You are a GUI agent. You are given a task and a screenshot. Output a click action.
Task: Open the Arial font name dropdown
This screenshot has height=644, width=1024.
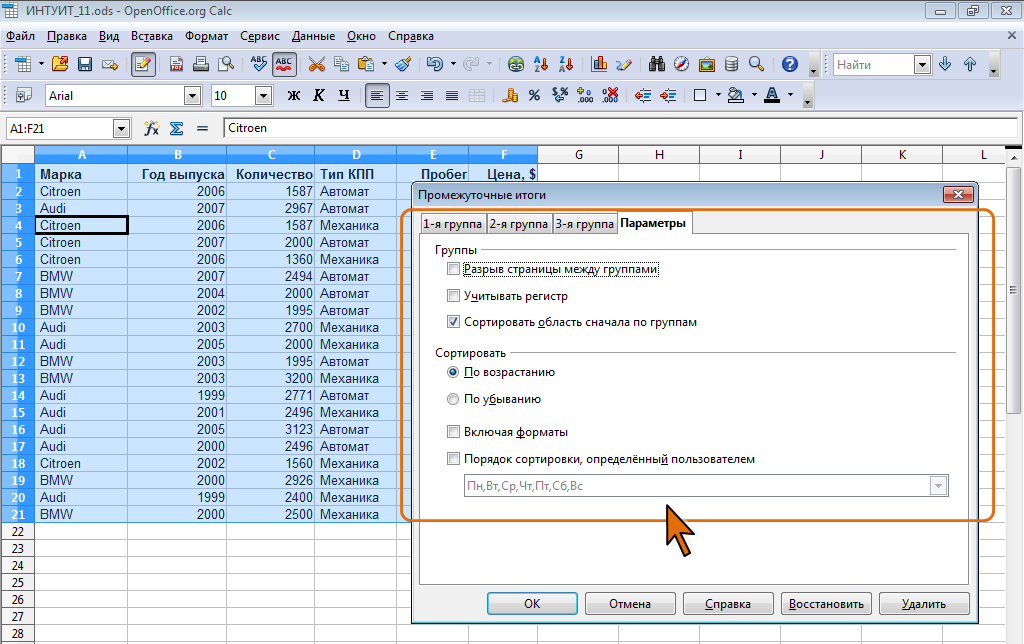point(192,96)
